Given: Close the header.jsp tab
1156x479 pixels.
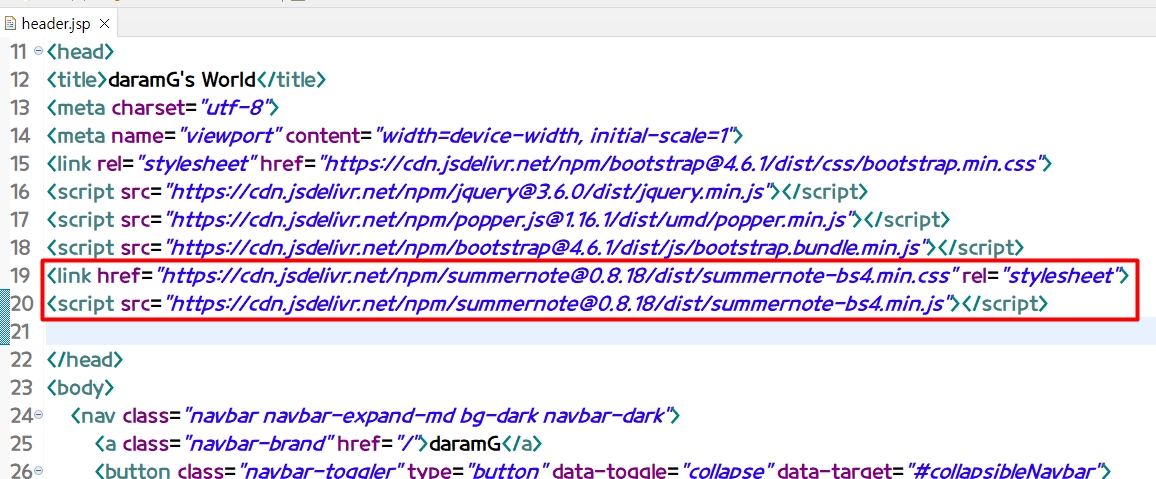Looking at the screenshot, I should [104, 24].
